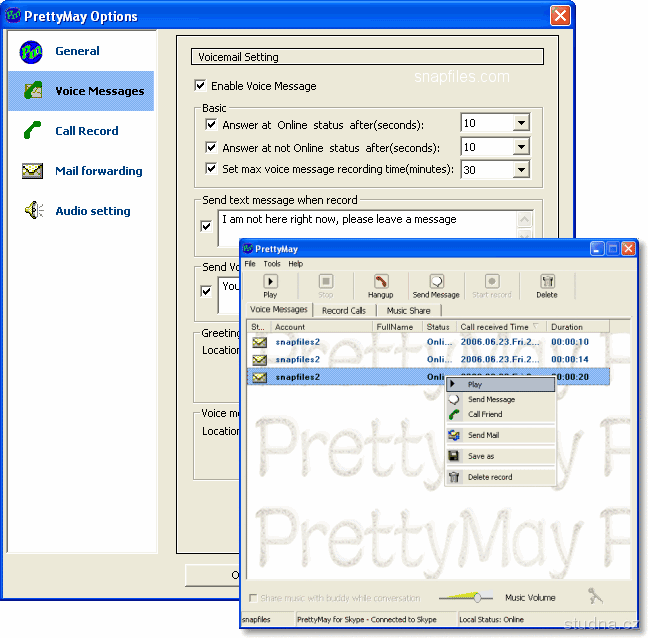Click the microphone icon near Music Volume
The image size is (648, 638).
[x=595, y=596]
